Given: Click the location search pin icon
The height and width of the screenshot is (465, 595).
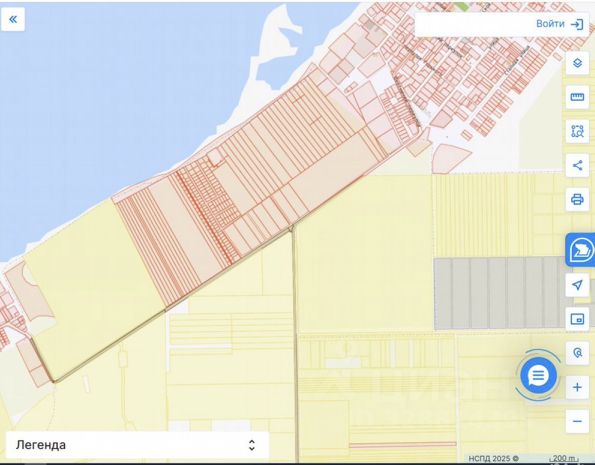Looking at the screenshot, I should pyautogui.click(x=577, y=353).
